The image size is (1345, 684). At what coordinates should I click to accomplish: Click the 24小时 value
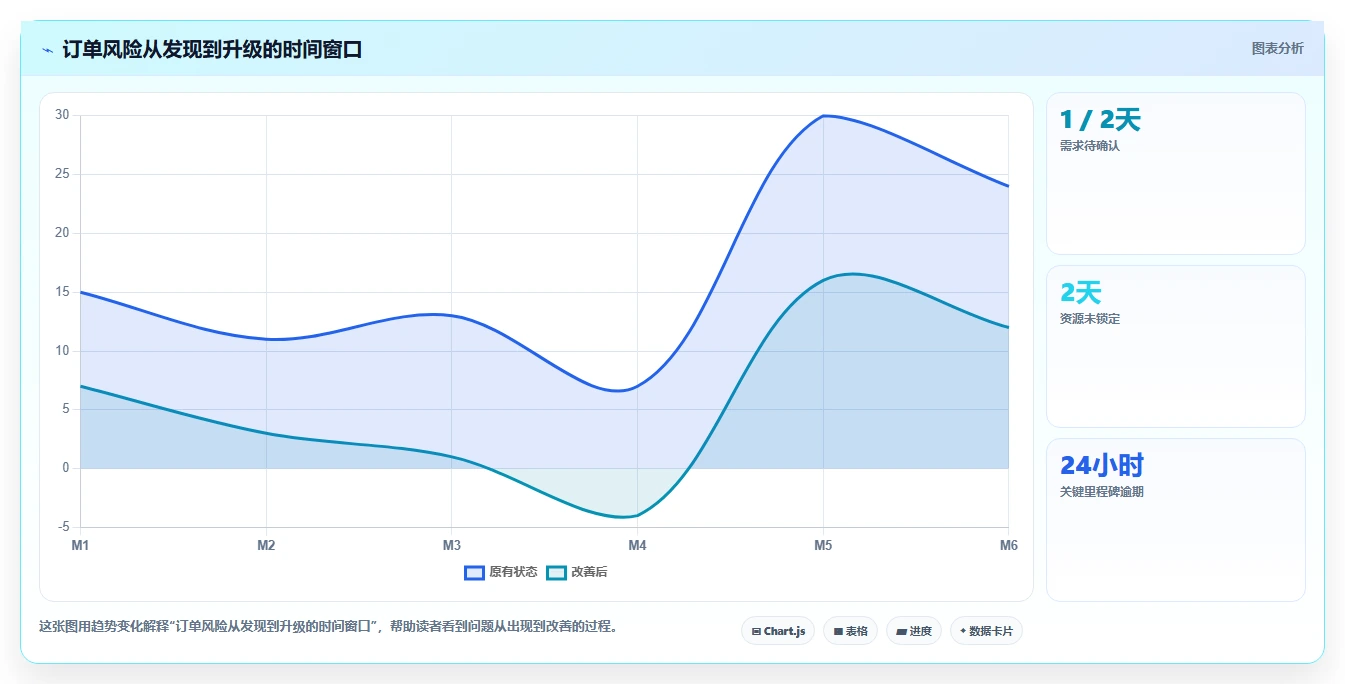click(1102, 466)
